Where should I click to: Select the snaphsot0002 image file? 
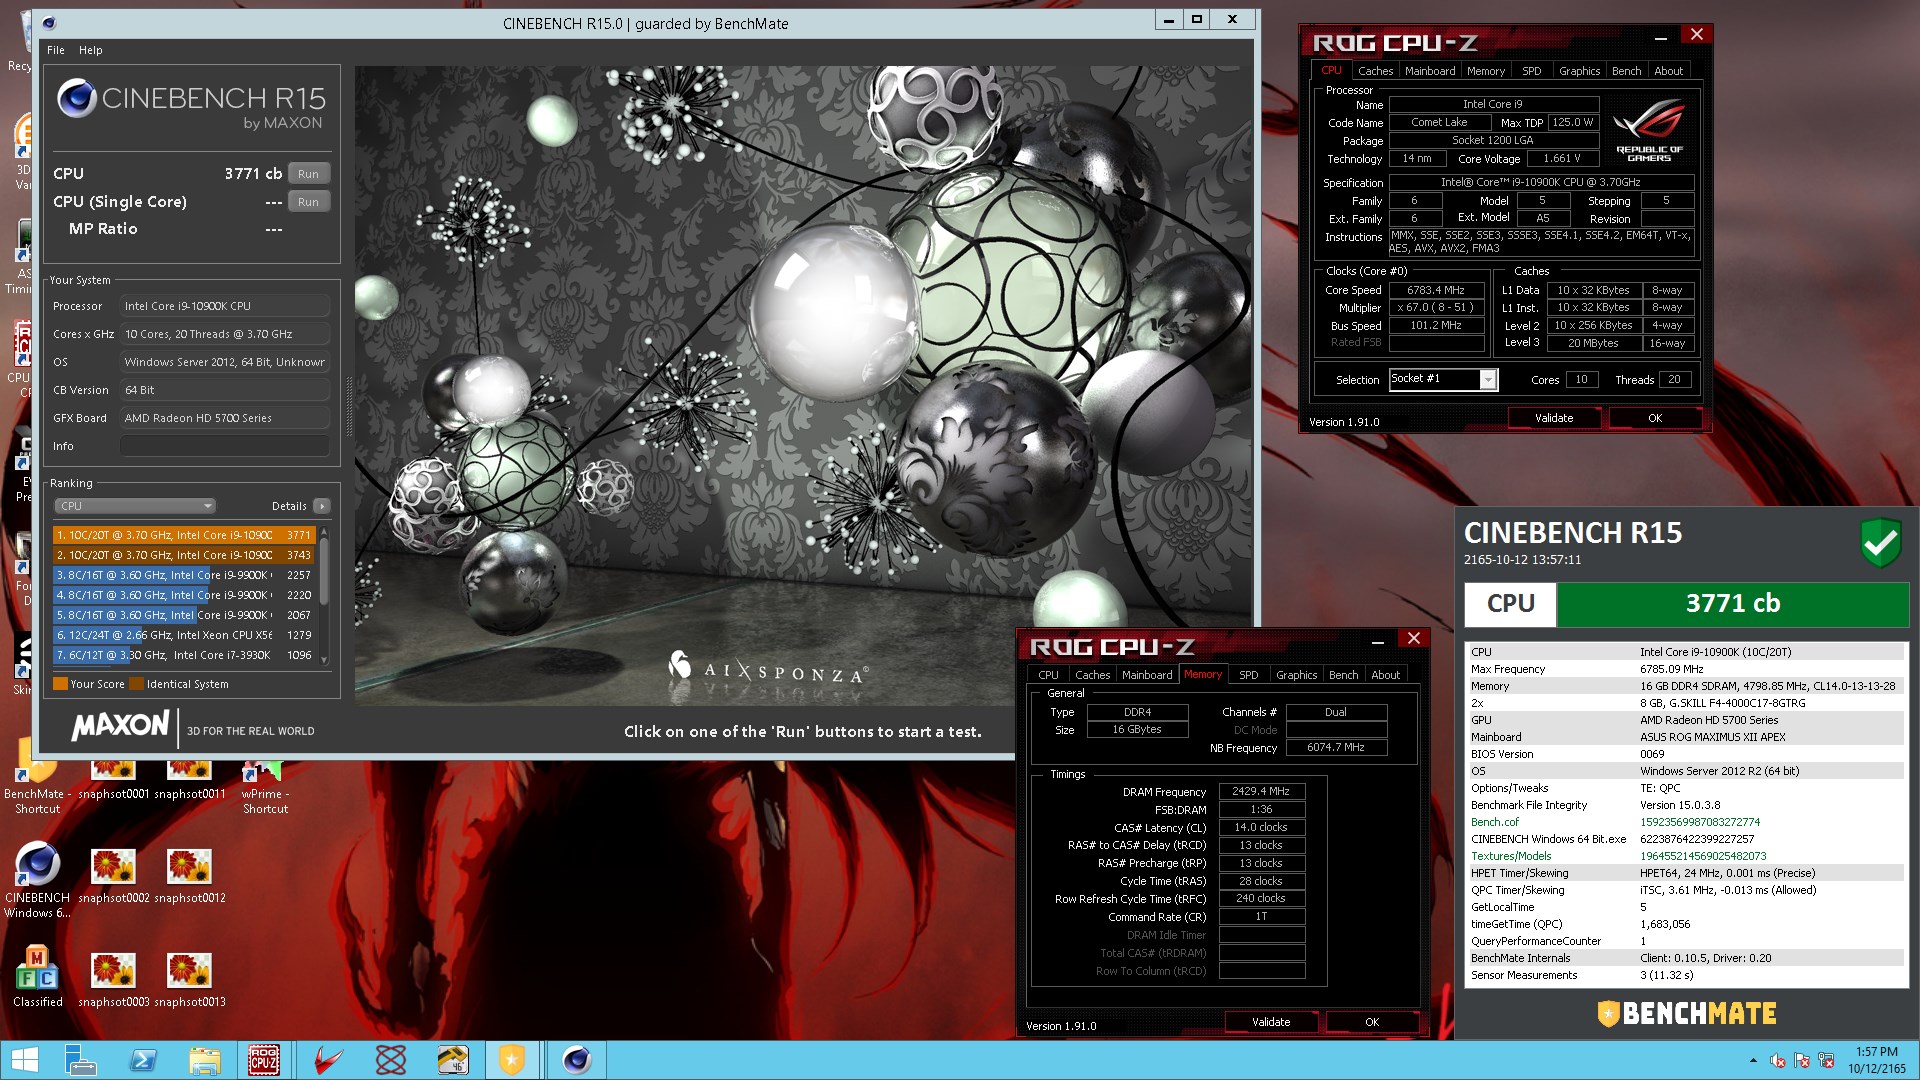coord(113,876)
